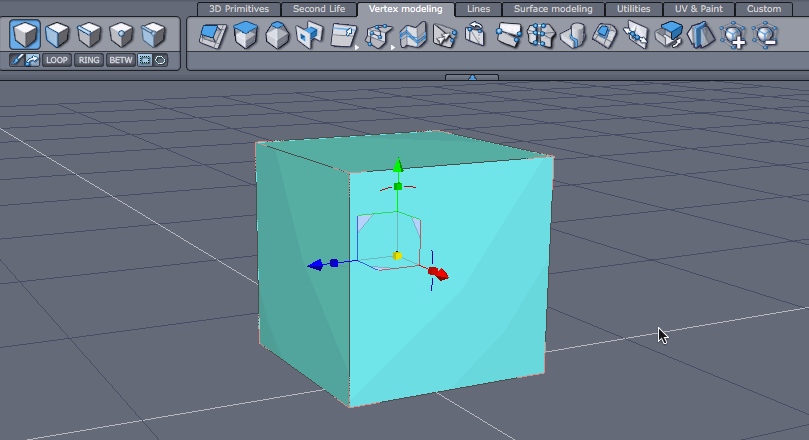
Task: Select the tool with white arrow and points
Action: click(444, 36)
